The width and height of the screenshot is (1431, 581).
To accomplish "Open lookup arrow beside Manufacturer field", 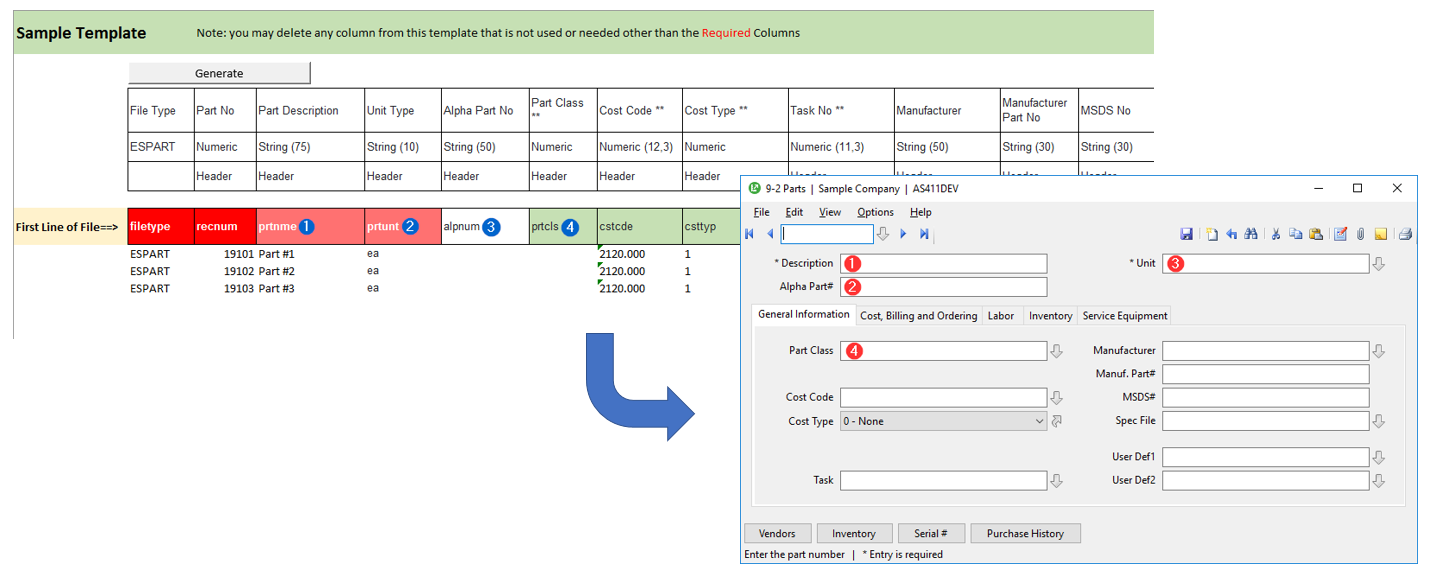I will coord(1379,351).
